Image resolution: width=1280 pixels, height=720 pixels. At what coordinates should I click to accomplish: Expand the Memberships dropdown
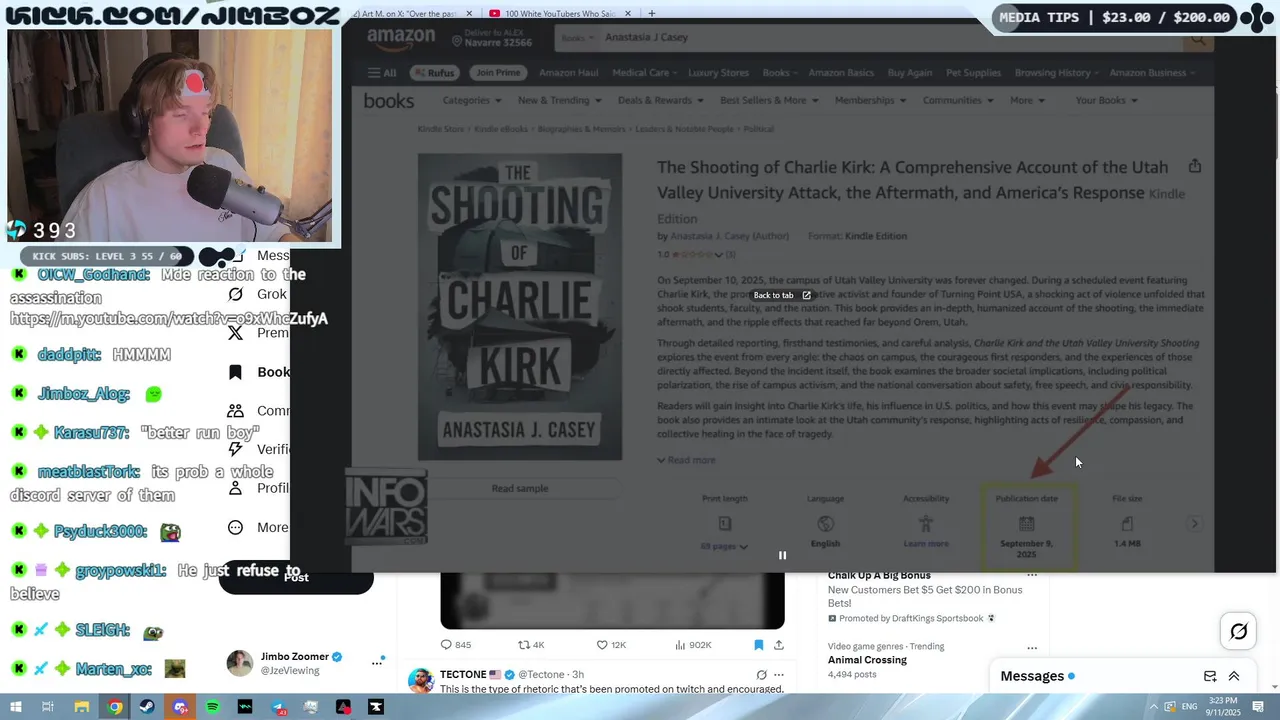871,100
